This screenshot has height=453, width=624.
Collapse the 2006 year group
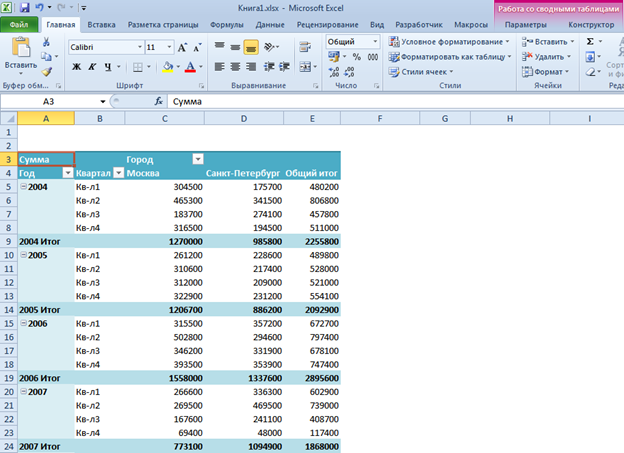click(x=23, y=325)
